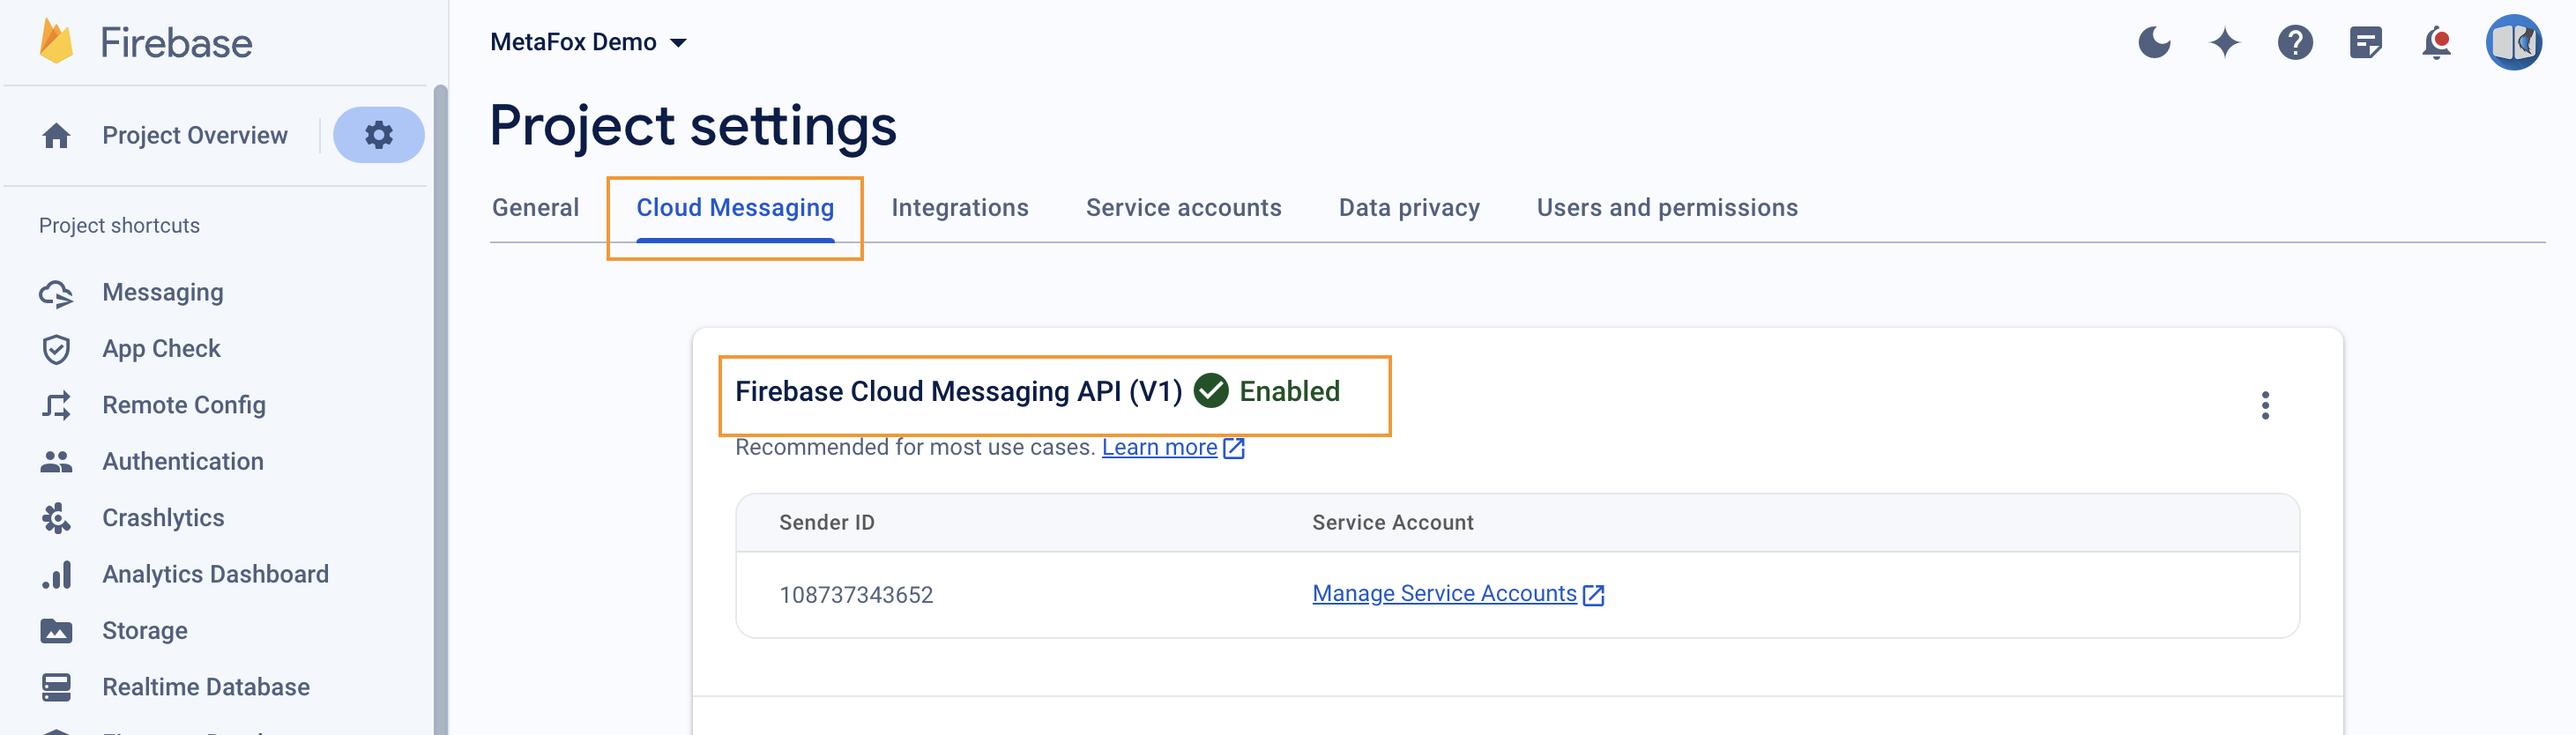2576x735 pixels.
Task: Toggle dark mode moon icon
Action: (x=2153, y=43)
